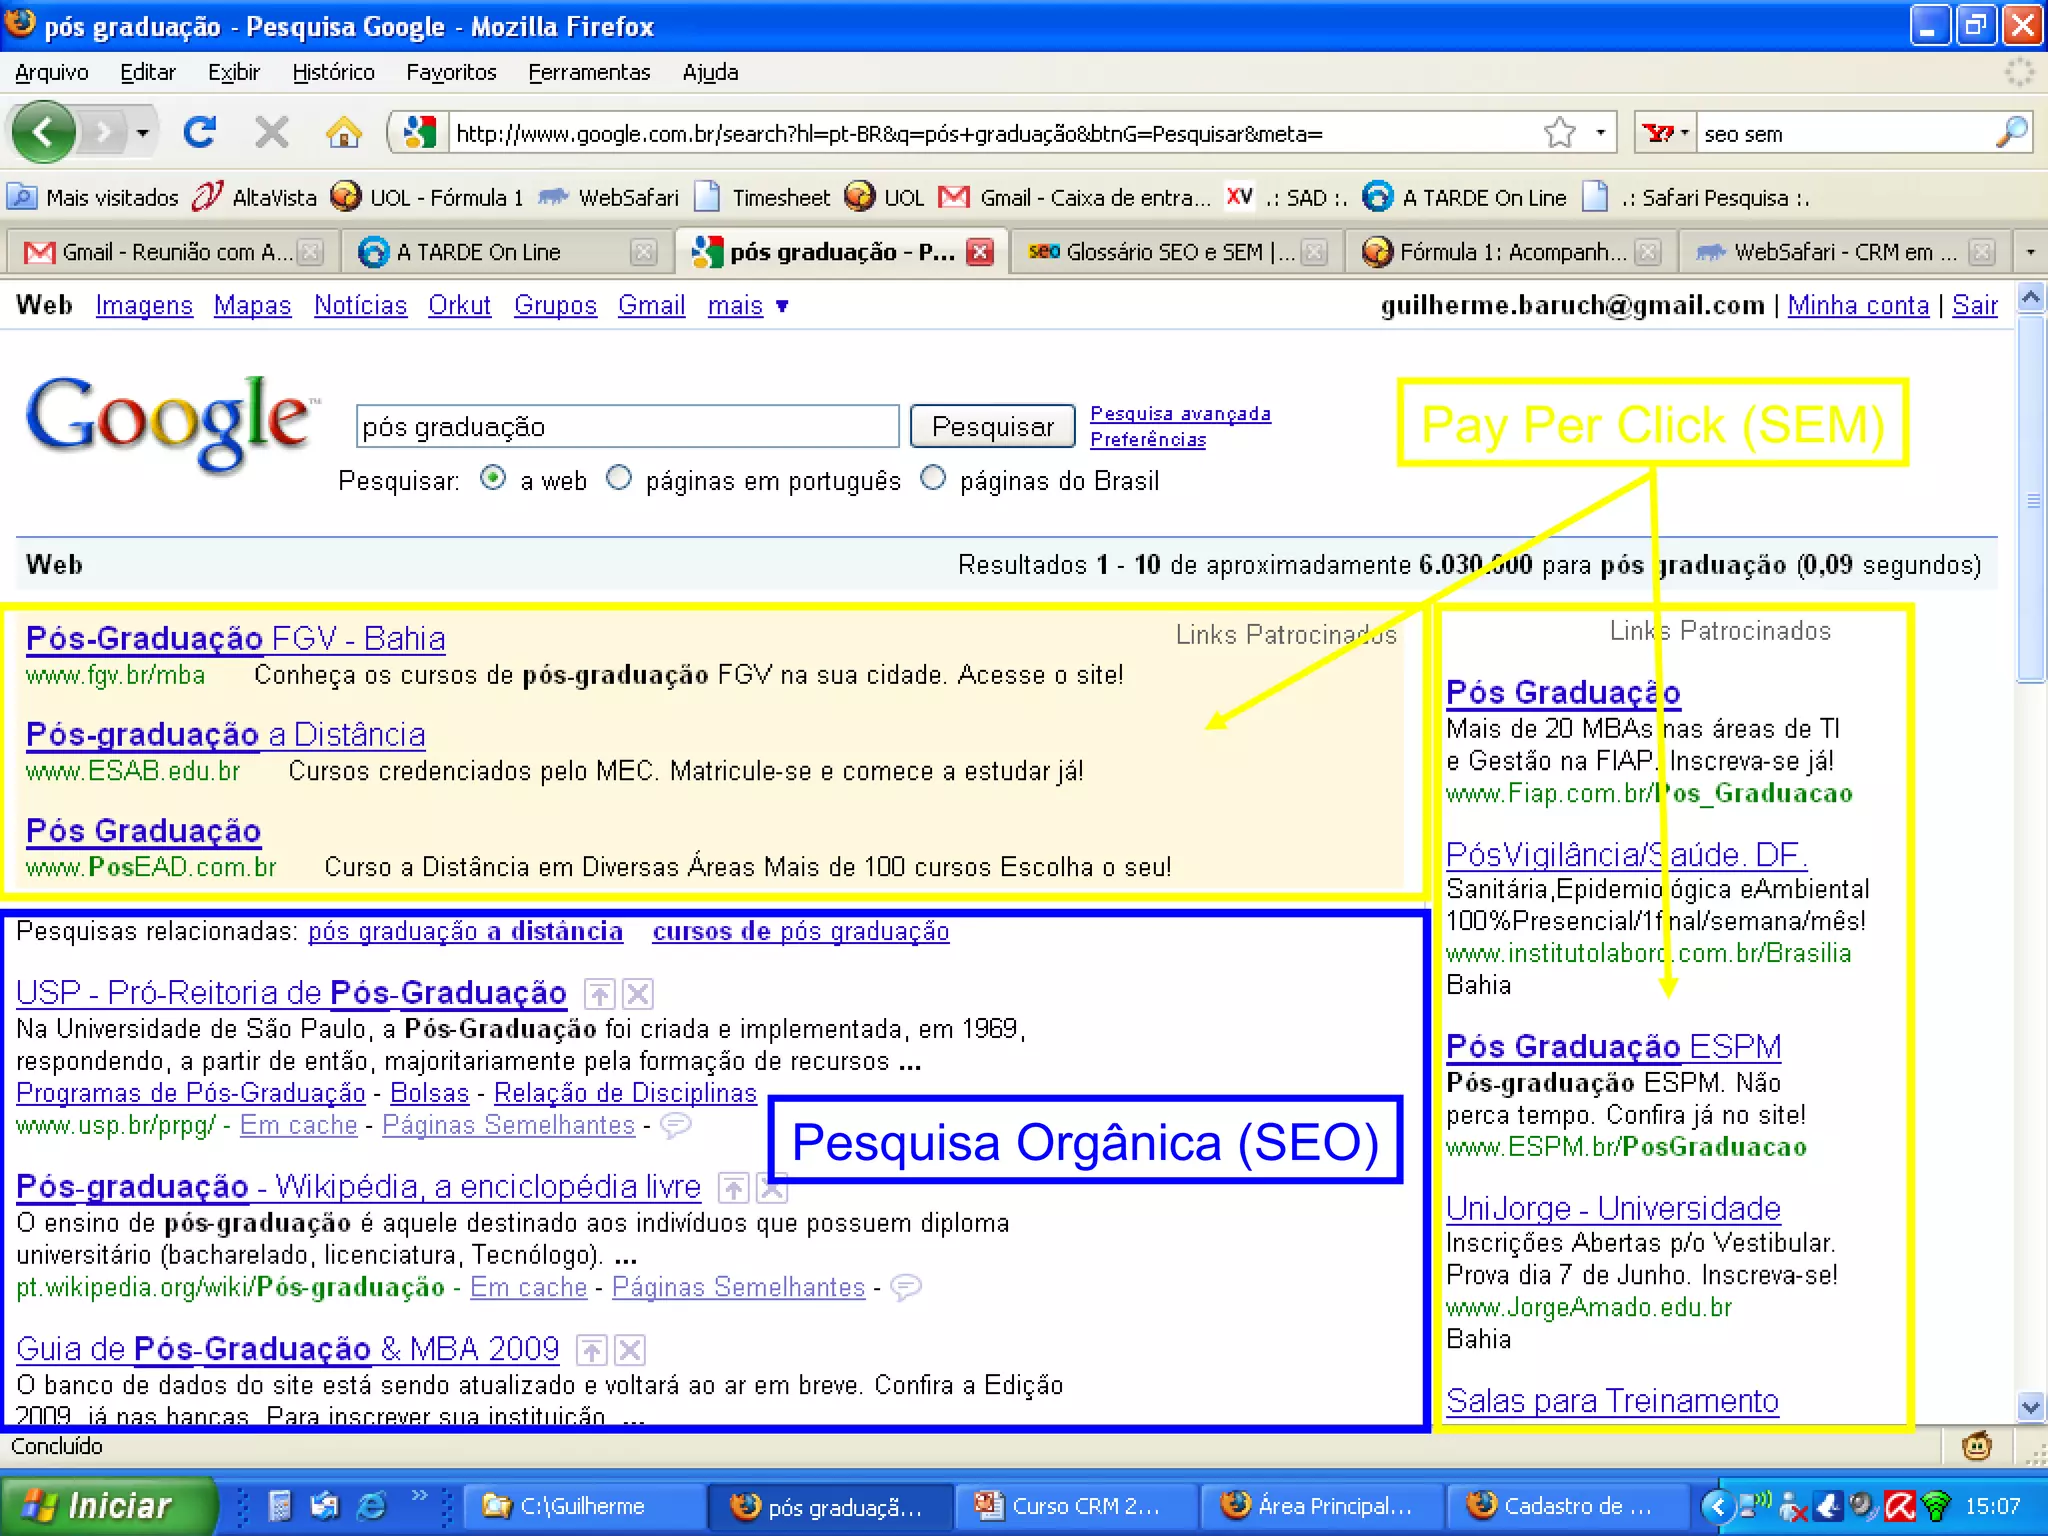This screenshot has height=1536, width=2048.
Task: Click the Sair sign-out link
Action: [x=1975, y=305]
